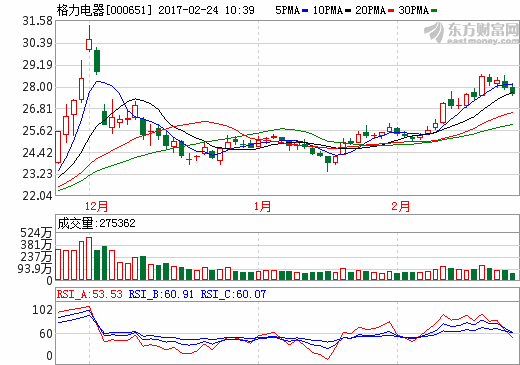The width and height of the screenshot is (520, 365).
Task: Click the RSI_A:53.53 indicator label
Action: [90, 294]
